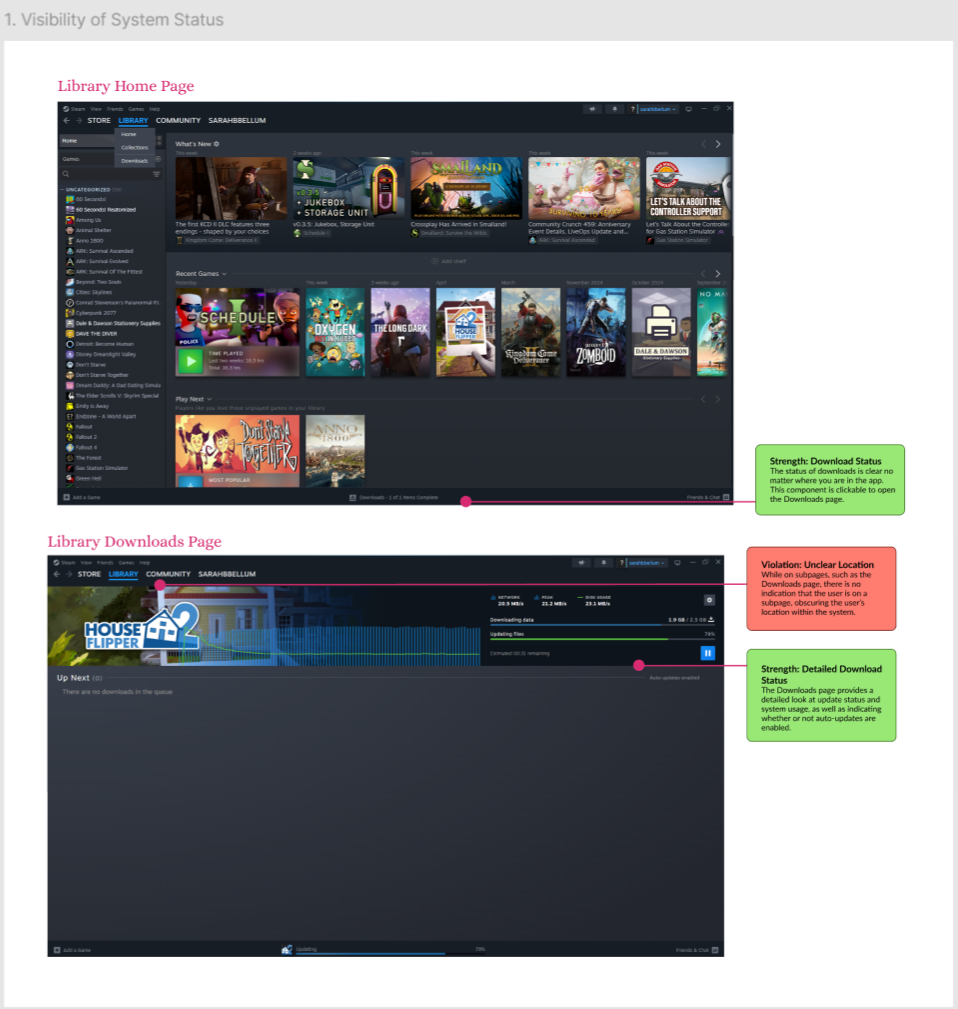
Task: Click Add a Game plus on Home Page
Action: (66, 497)
